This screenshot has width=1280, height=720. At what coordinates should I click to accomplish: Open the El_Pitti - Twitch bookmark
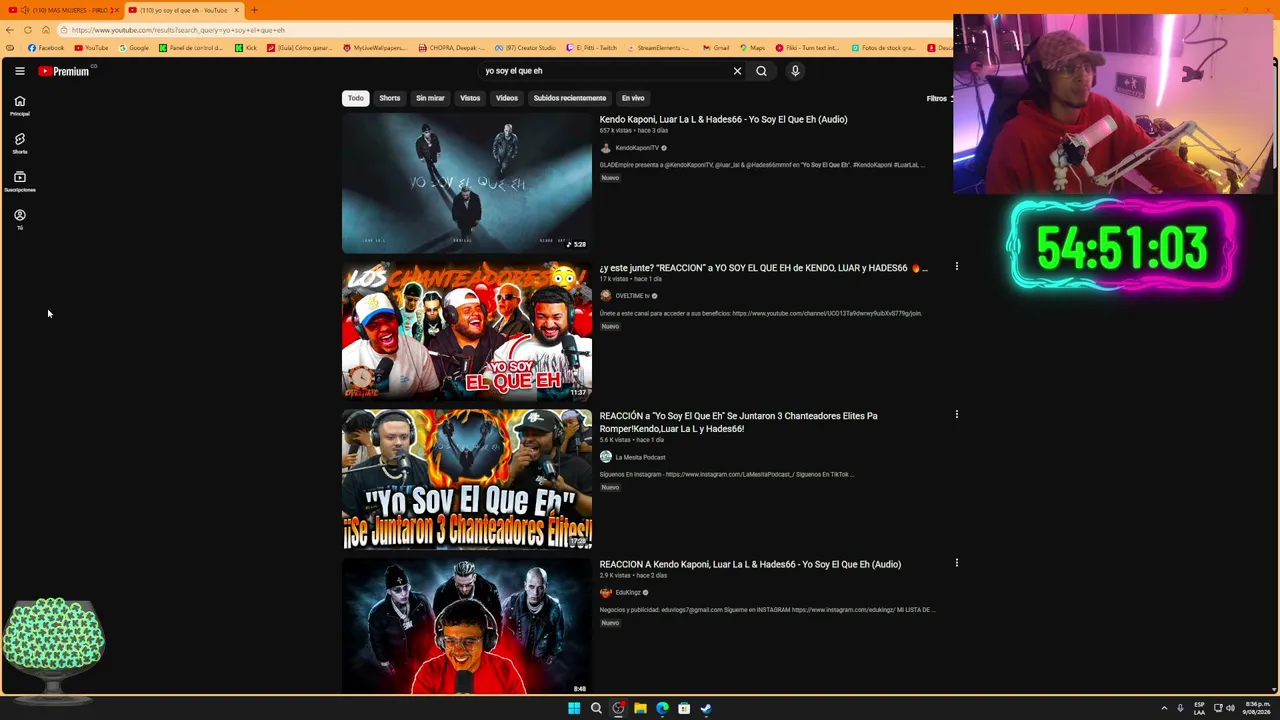point(592,48)
